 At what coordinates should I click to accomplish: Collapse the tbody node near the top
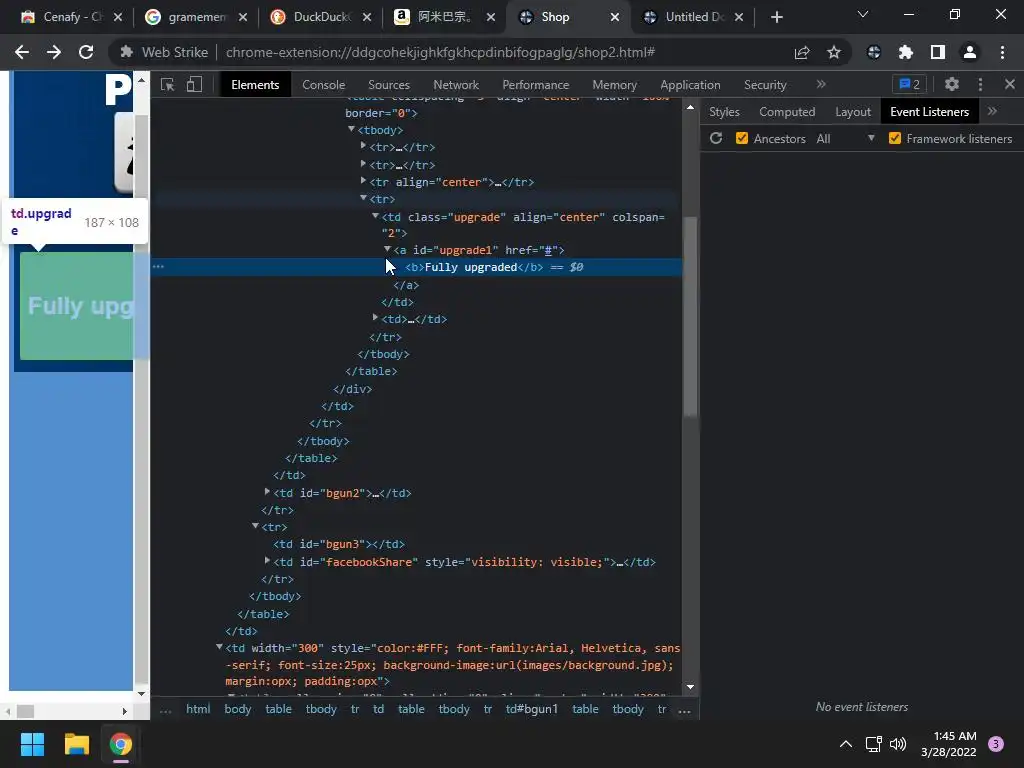pyautogui.click(x=351, y=129)
